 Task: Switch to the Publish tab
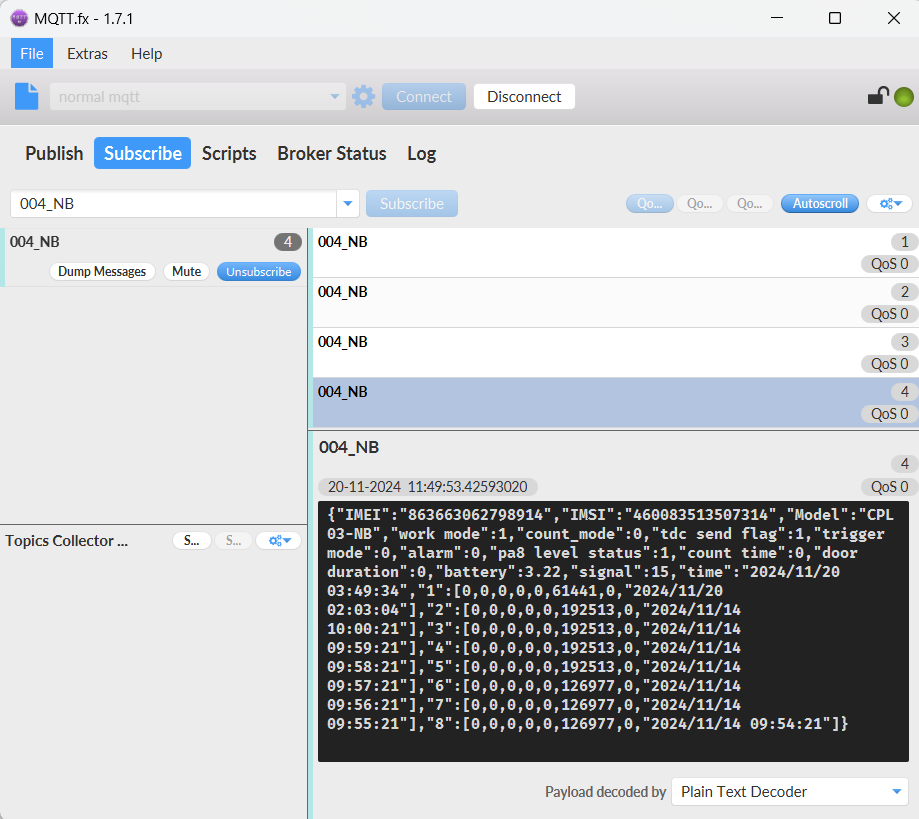tap(54, 153)
